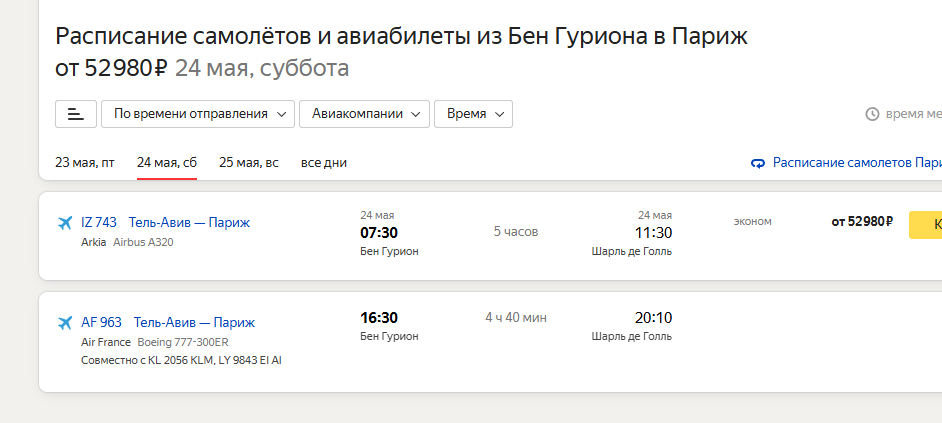Open the first 'Тель-Авив — Париж' route link
This screenshot has width=942, height=423.
(189, 223)
